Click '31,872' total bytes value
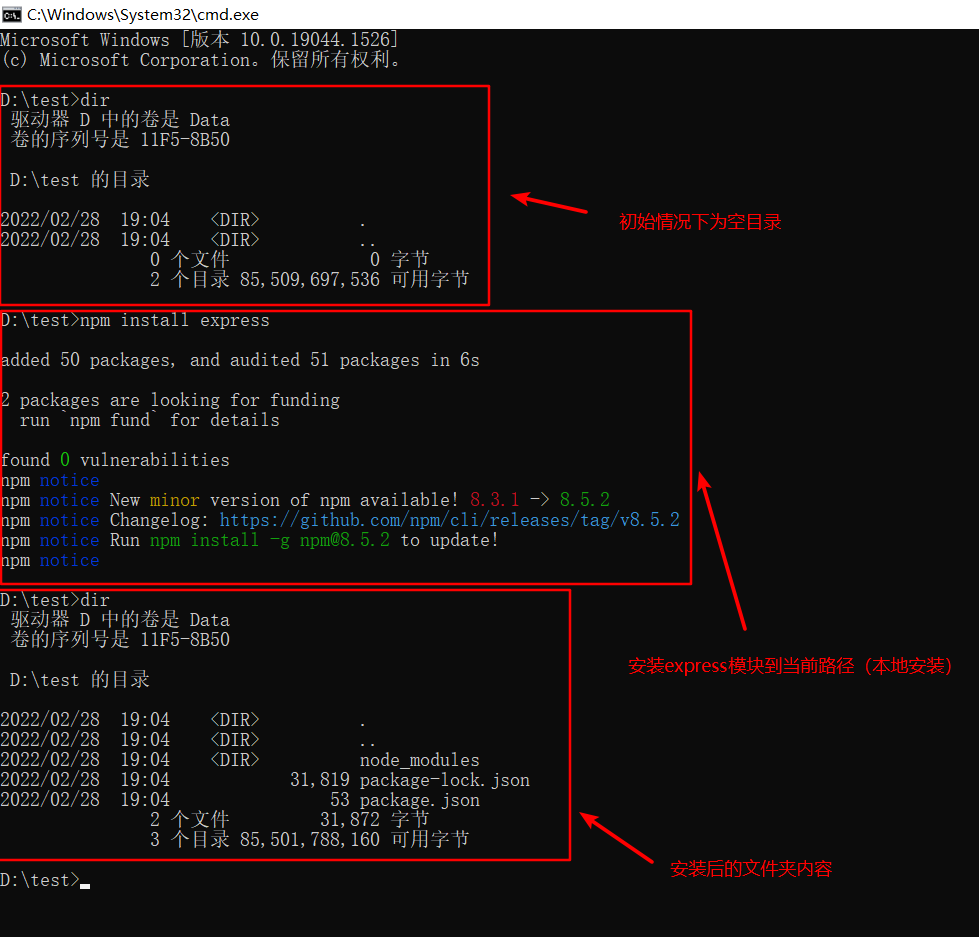 (350, 820)
